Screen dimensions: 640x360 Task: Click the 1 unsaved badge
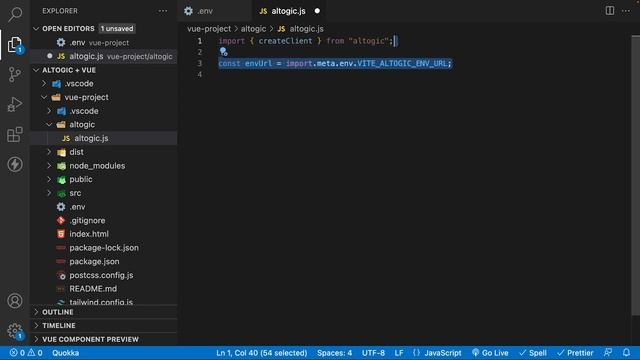tap(117, 29)
